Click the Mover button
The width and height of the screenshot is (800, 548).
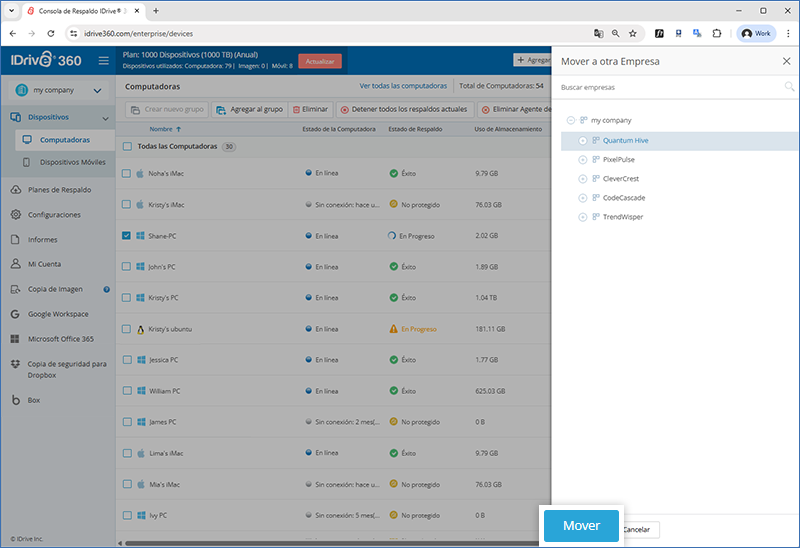pyautogui.click(x=581, y=526)
